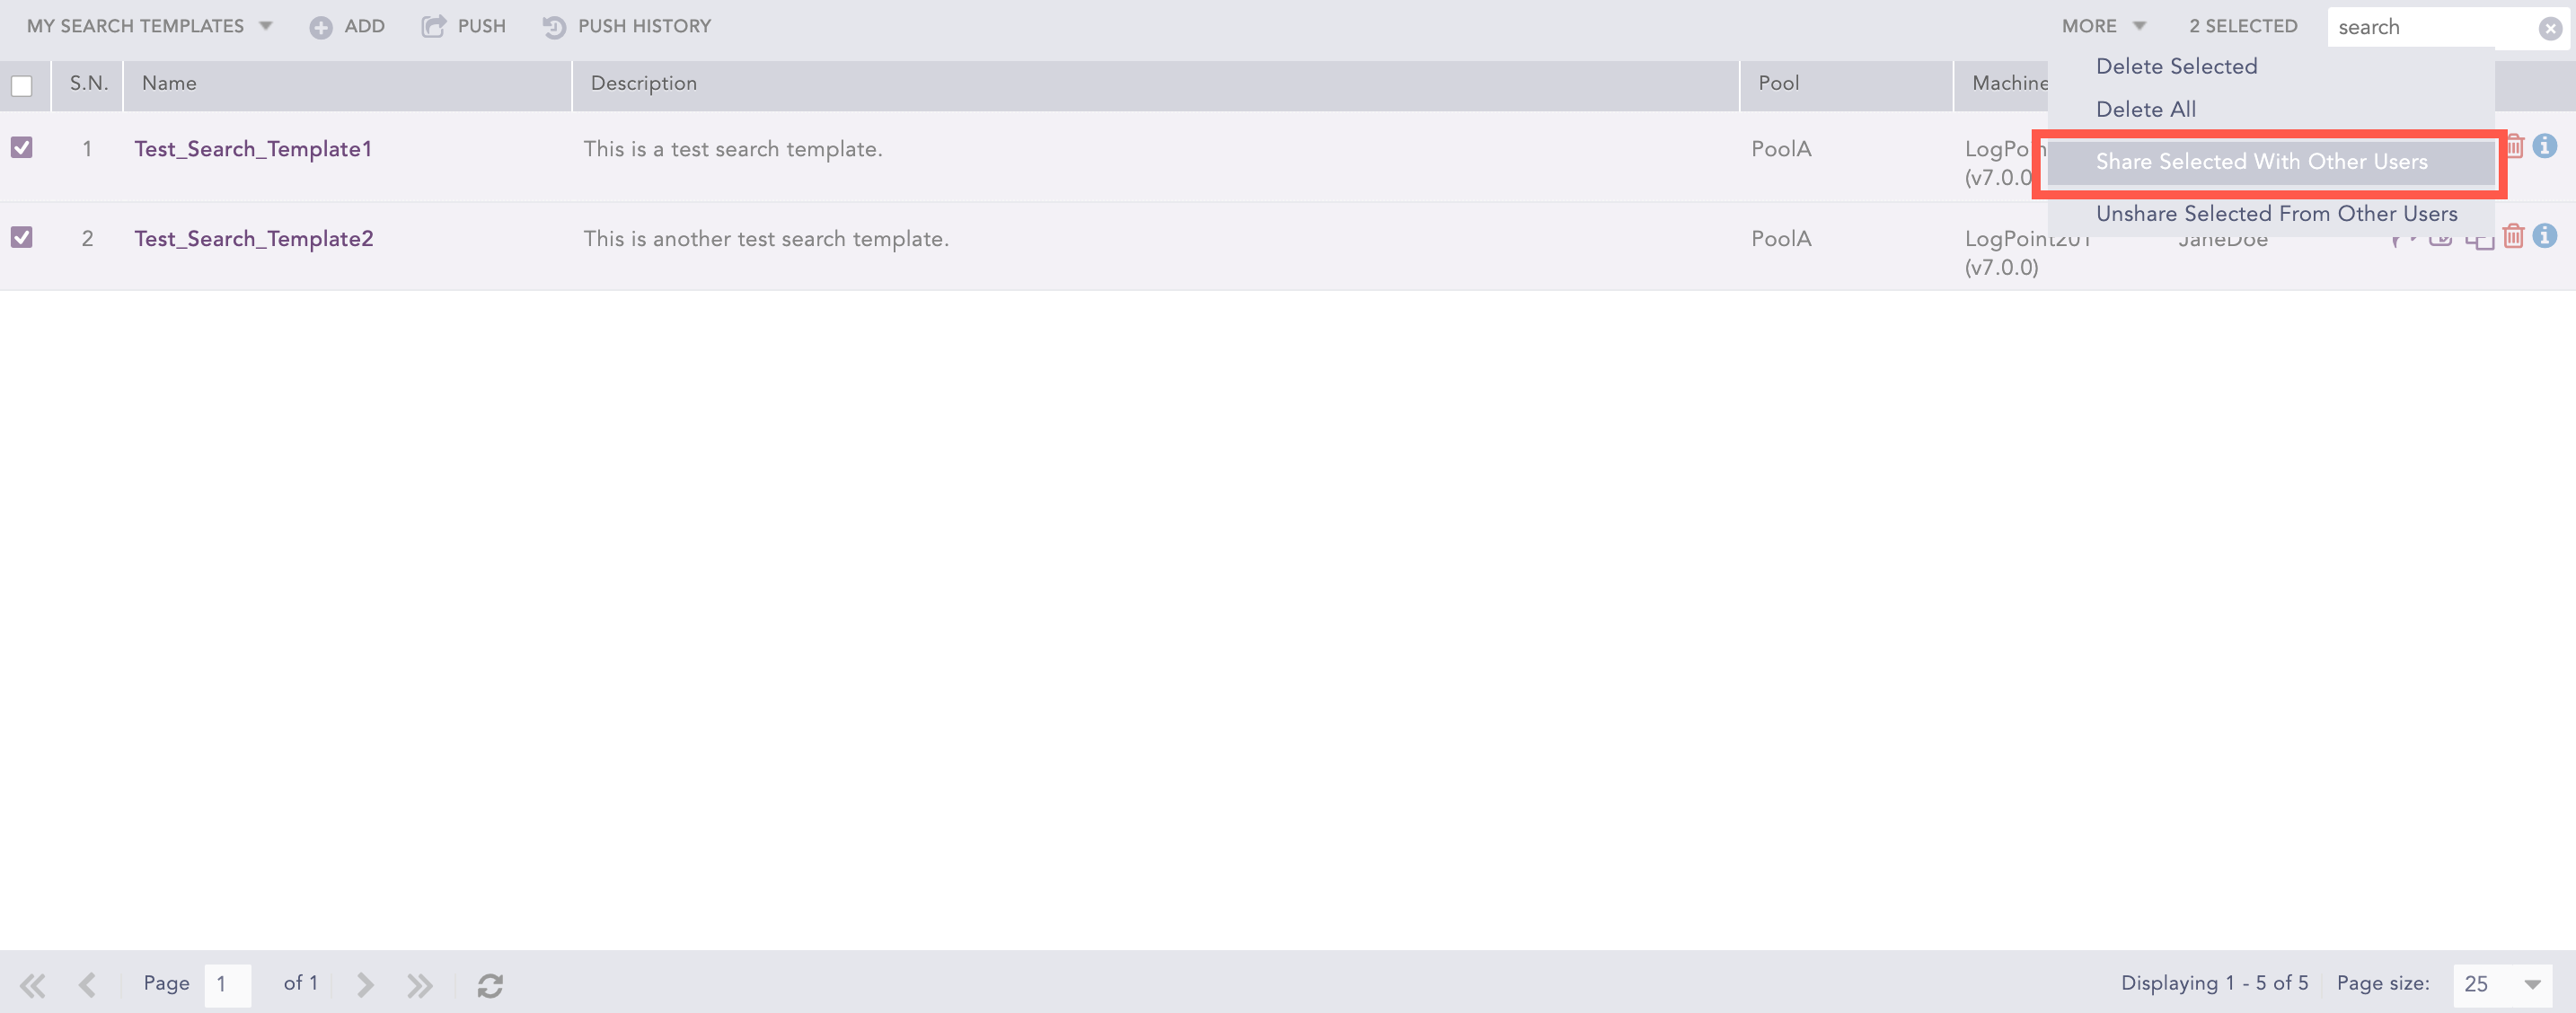The height and width of the screenshot is (1013, 2576).
Task: Click the delete trash icon for Test_Search_Template2
Action: tap(2513, 237)
